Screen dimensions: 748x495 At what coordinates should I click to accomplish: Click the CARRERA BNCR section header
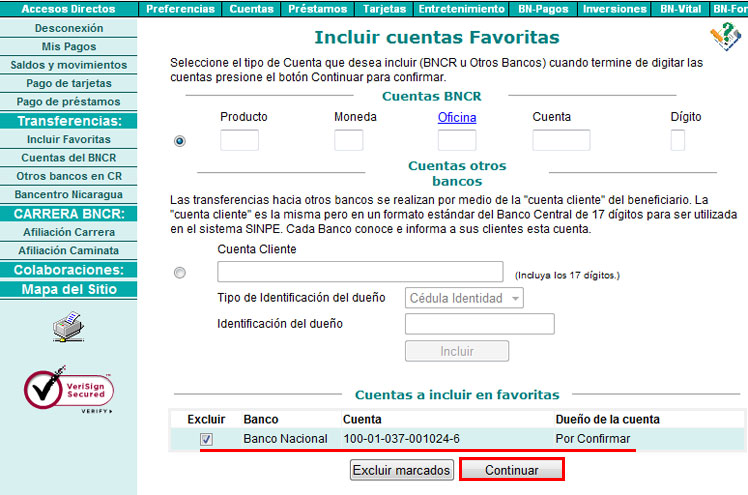[69, 214]
